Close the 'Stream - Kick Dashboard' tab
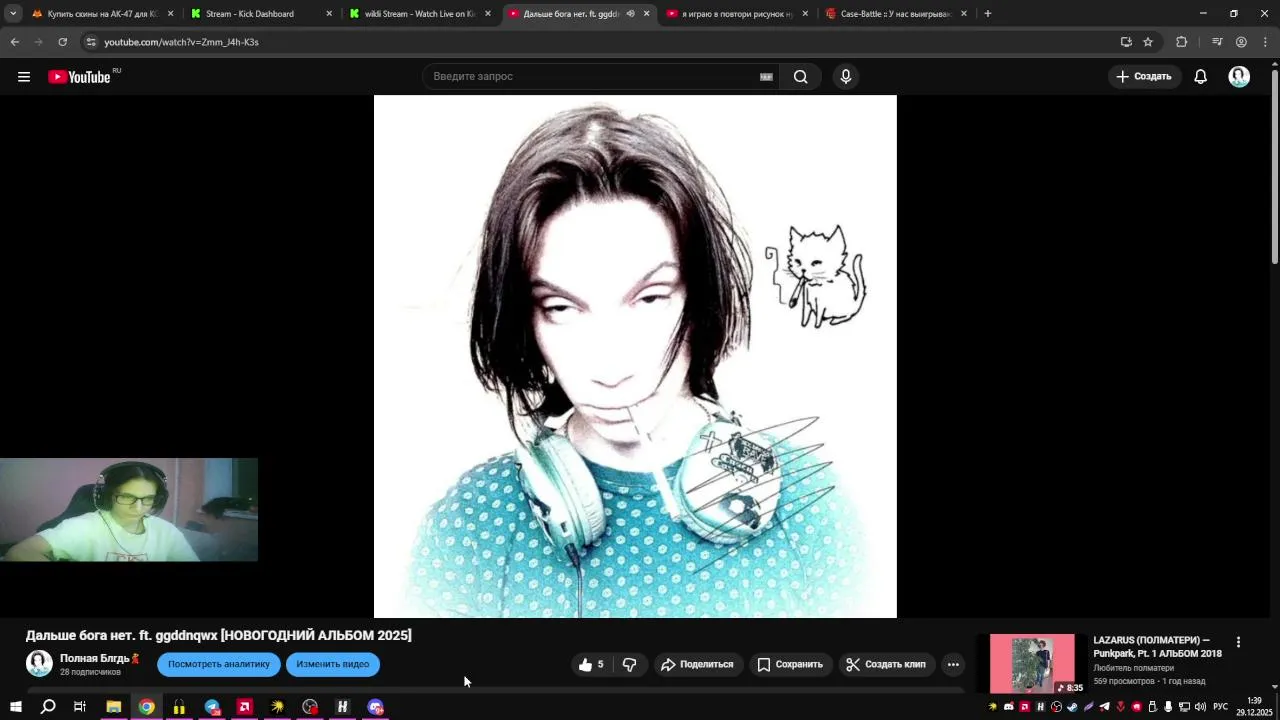This screenshot has width=1280, height=720. point(329,14)
